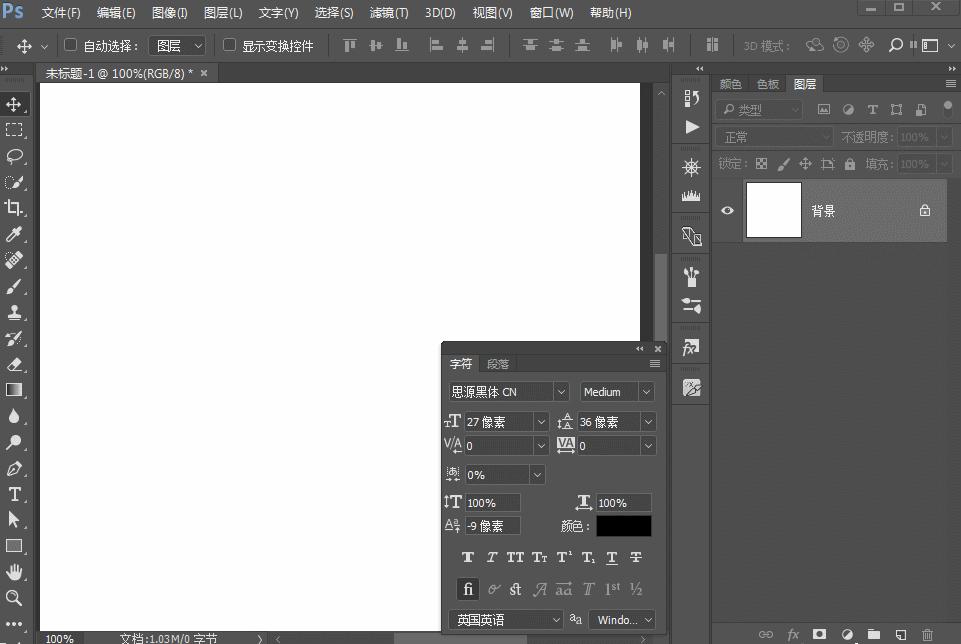Image resolution: width=961 pixels, height=644 pixels.
Task: Open the 滤镜 menu
Action: point(389,13)
